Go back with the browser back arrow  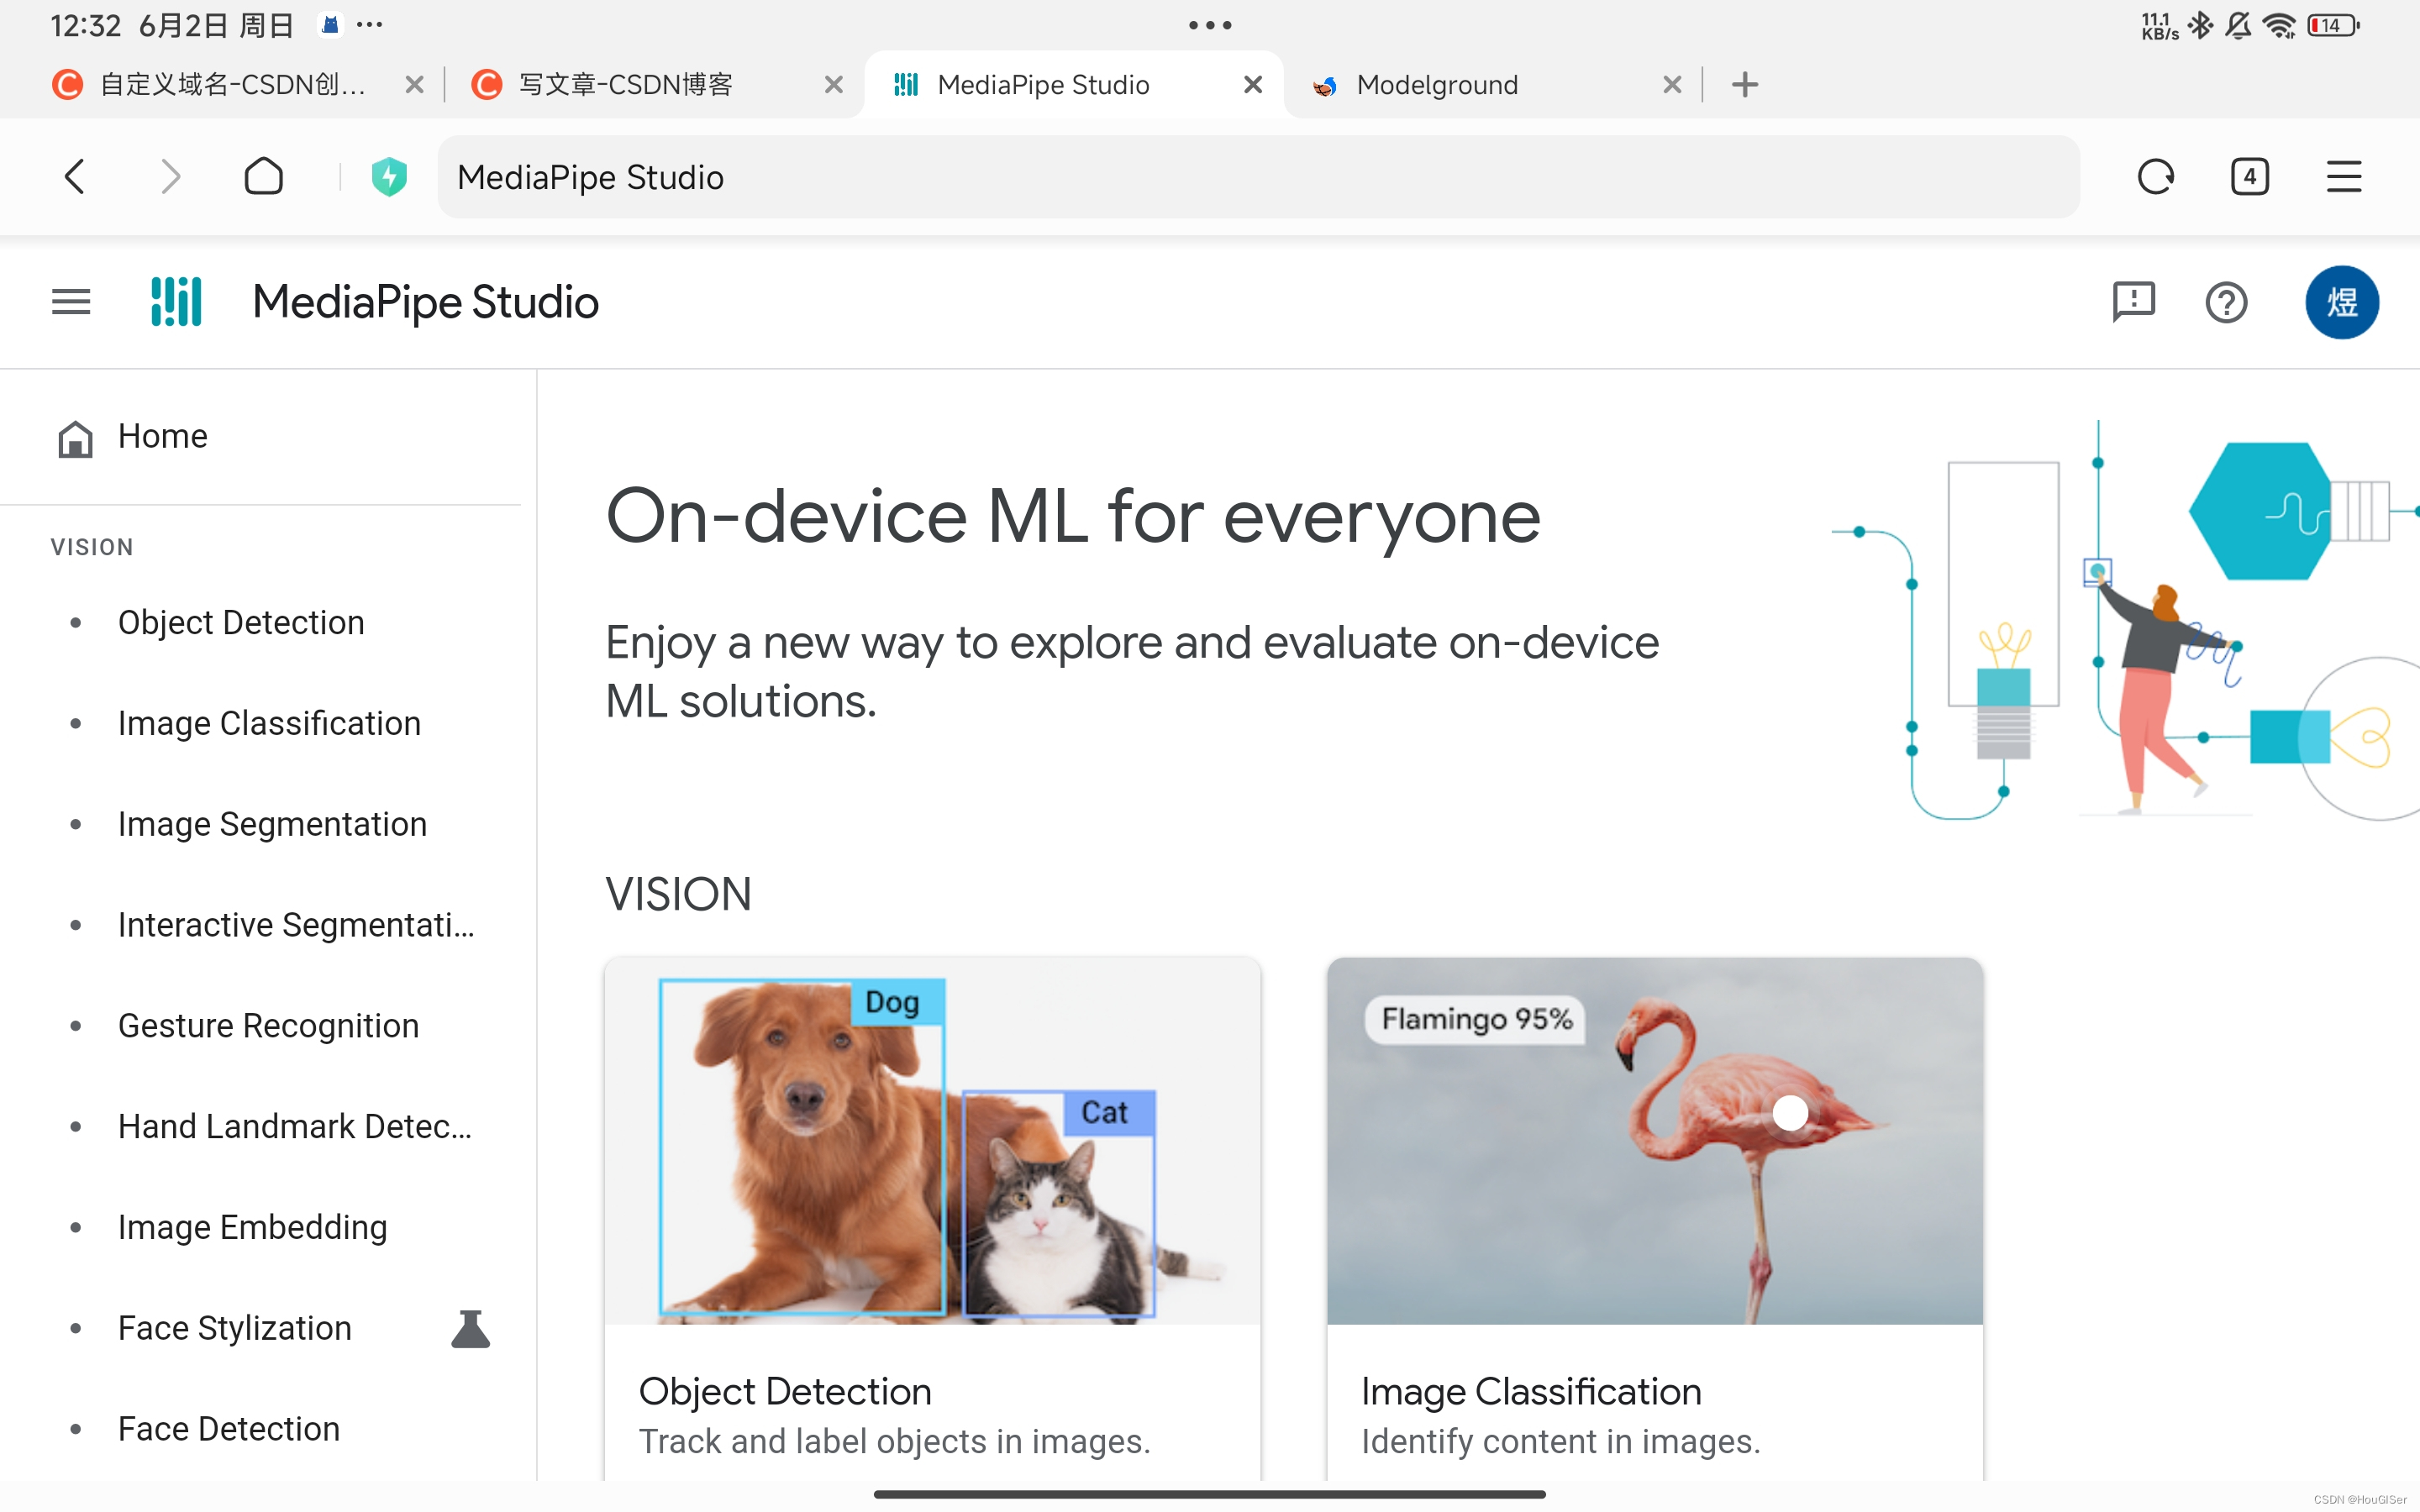[x=74, y=177]
